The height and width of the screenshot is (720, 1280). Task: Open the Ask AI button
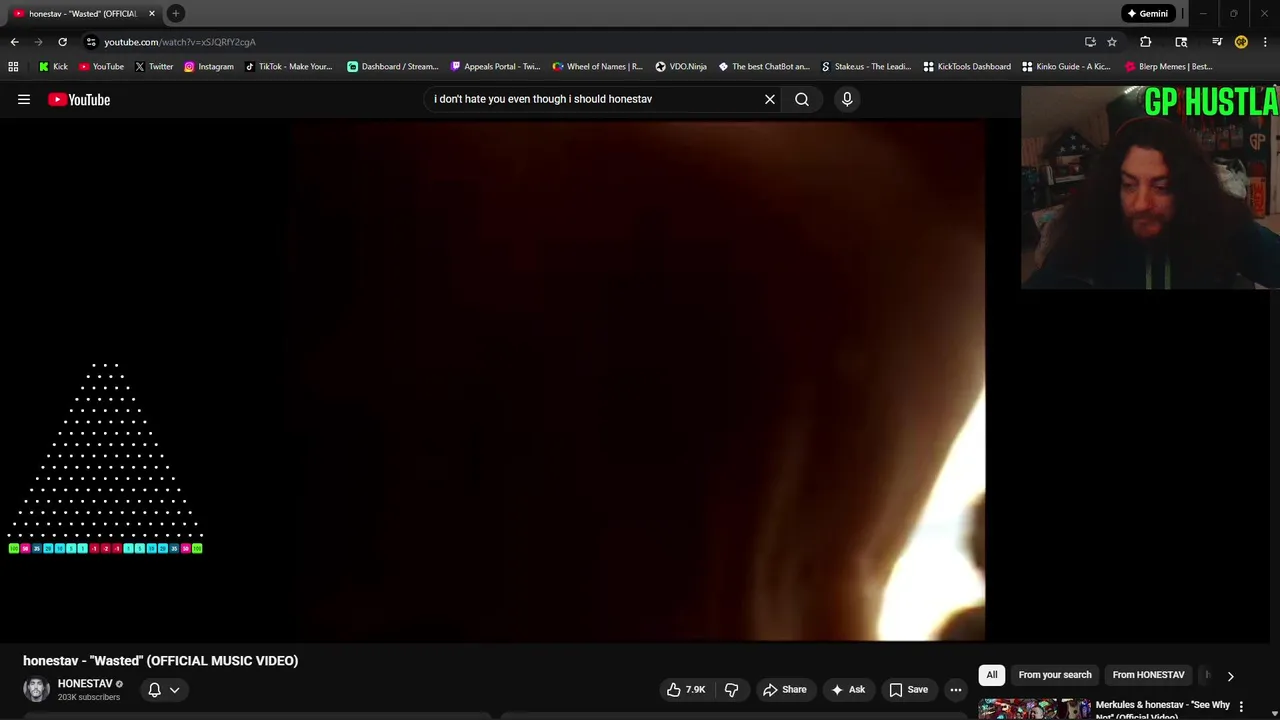click(x=848, y=690)
